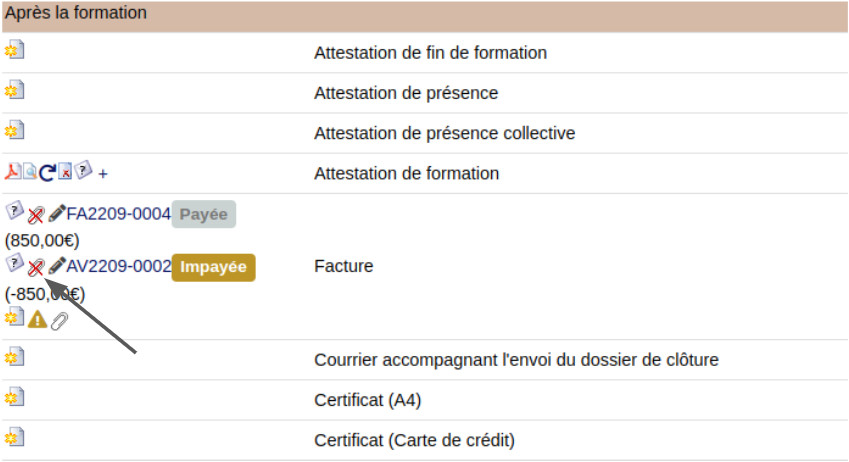Attach an existing invoice with paperclip icon

[59, 320]
